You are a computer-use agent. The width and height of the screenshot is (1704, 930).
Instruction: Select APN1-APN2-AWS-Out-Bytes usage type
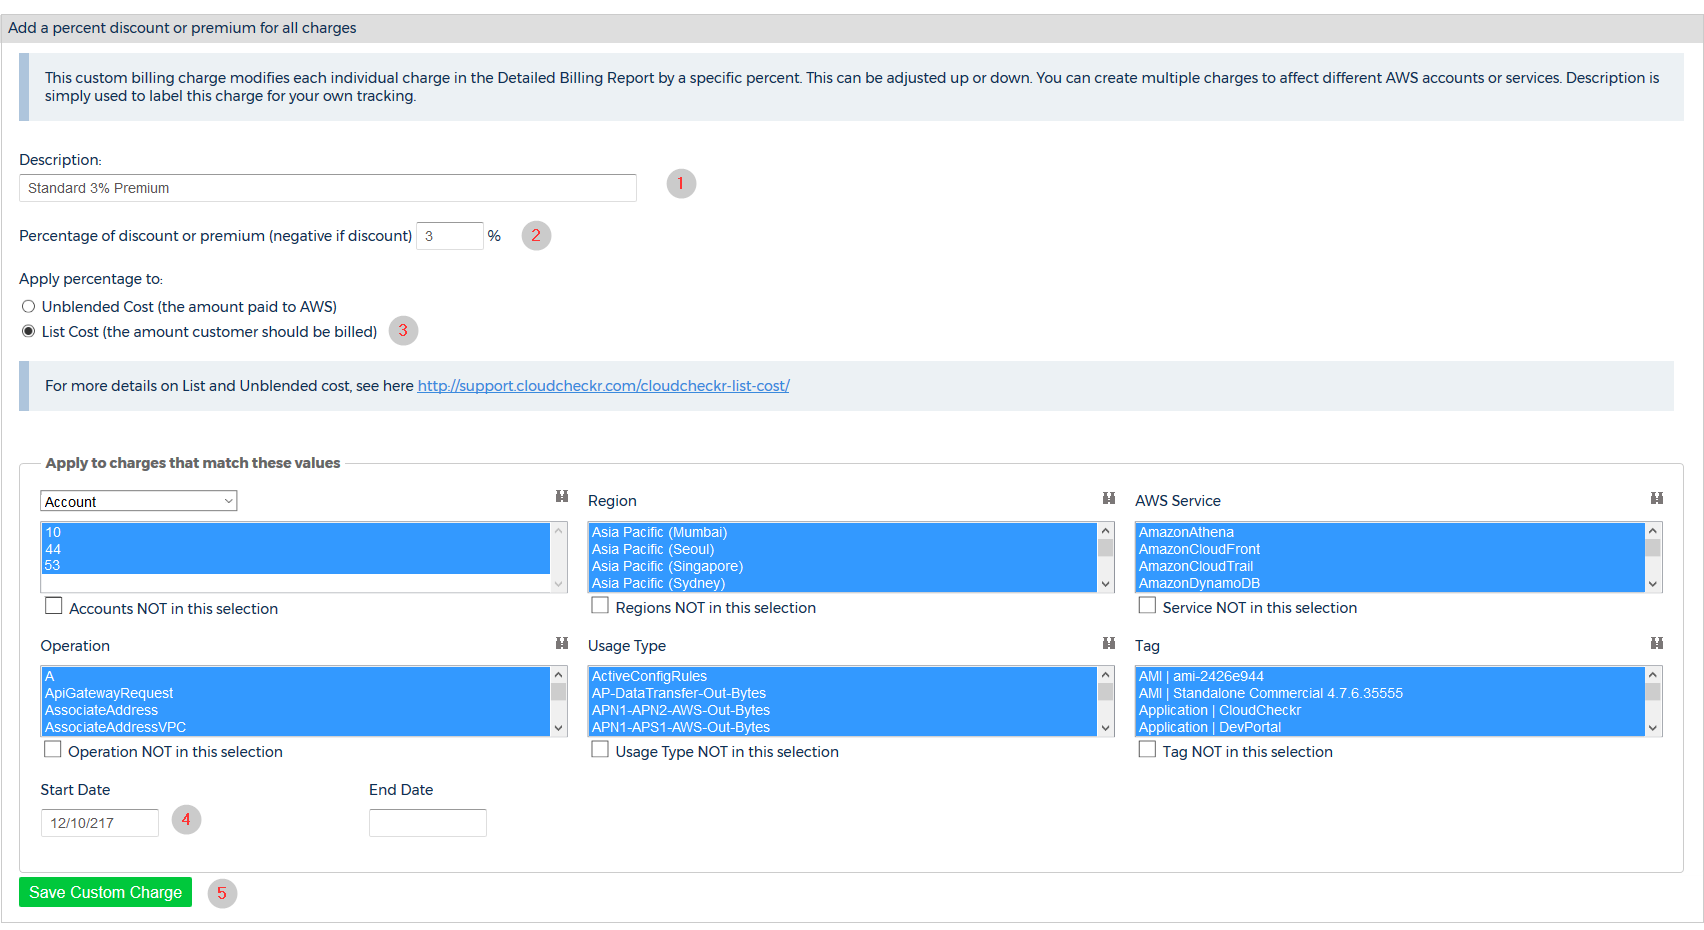click(843, 710)
